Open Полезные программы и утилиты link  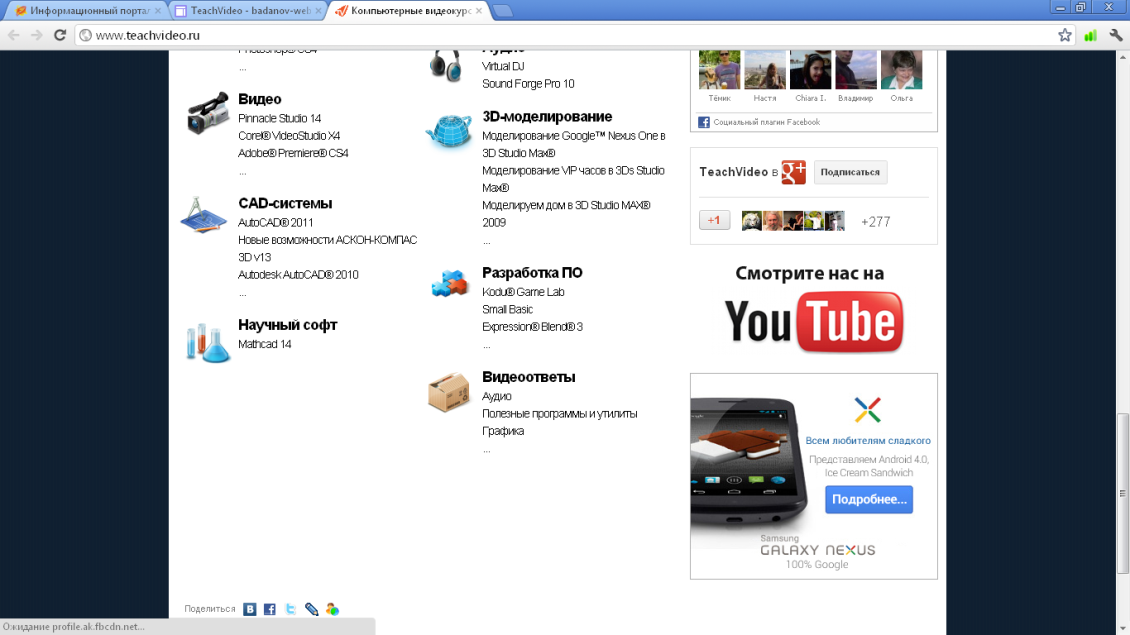pos(559,414)
